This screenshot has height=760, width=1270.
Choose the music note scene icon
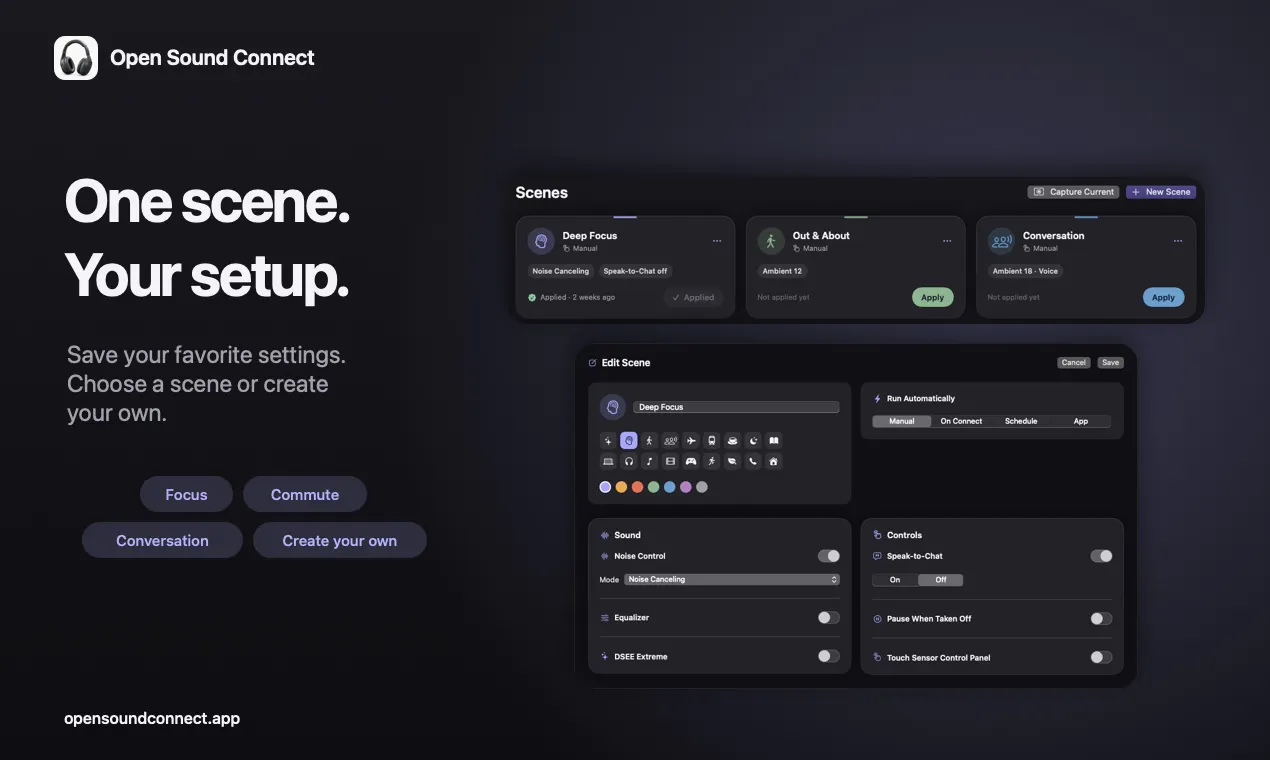tap(650, 461)
